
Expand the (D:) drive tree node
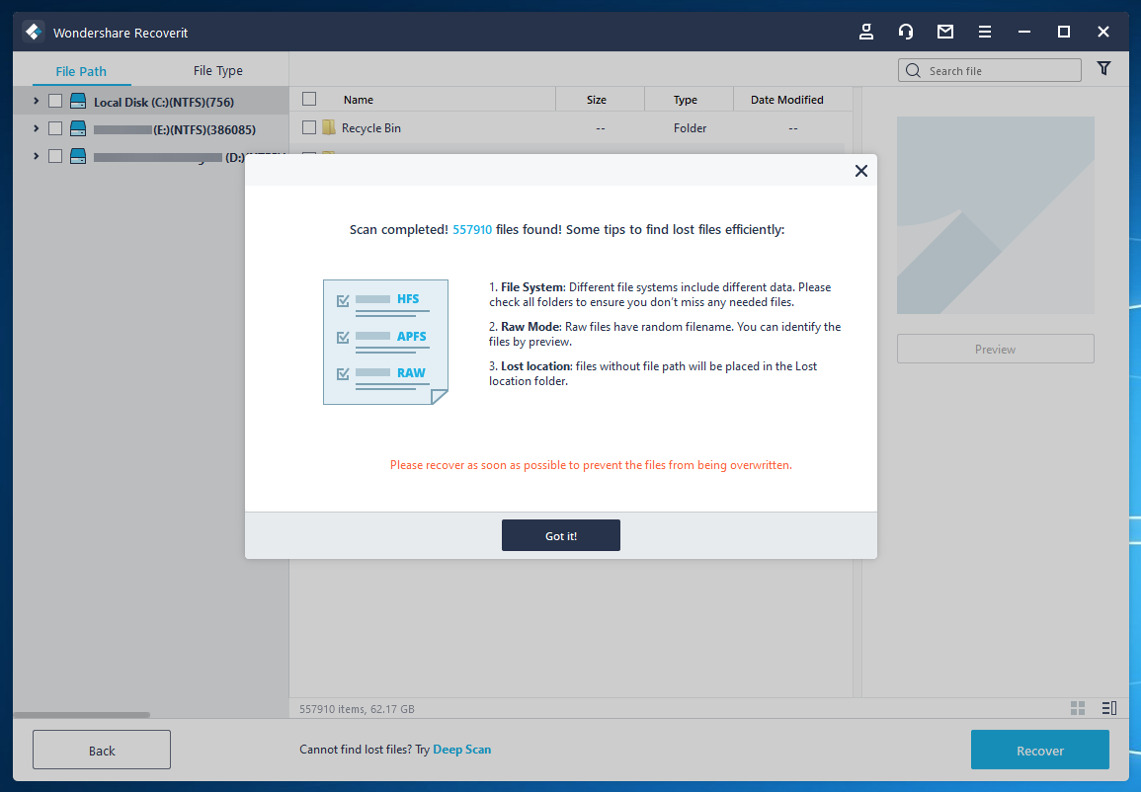36,156
